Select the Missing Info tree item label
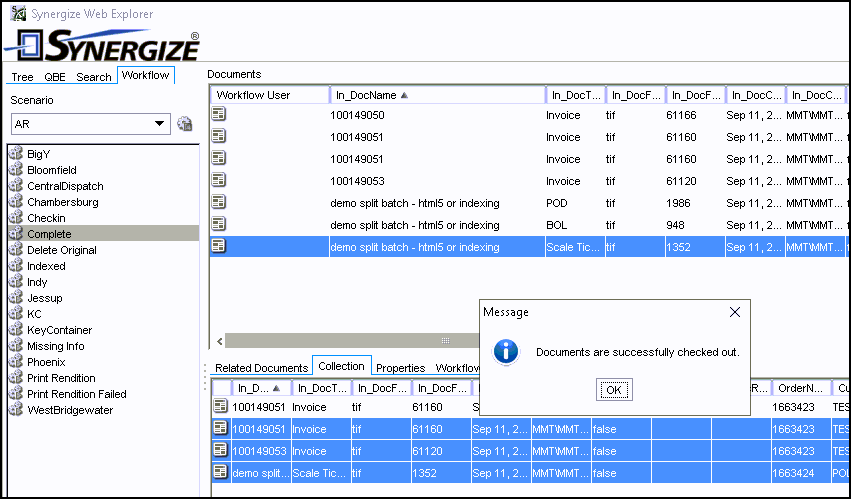Screen dimensions: 851x499 (x=56, y=346)
